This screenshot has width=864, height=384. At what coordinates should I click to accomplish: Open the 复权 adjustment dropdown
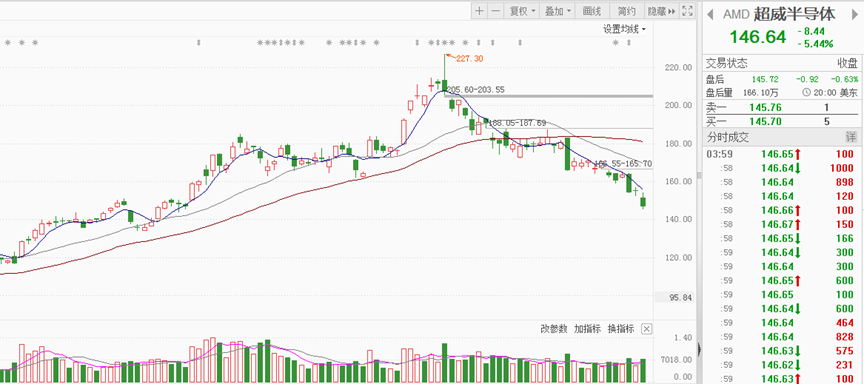[x=522, y=10]
